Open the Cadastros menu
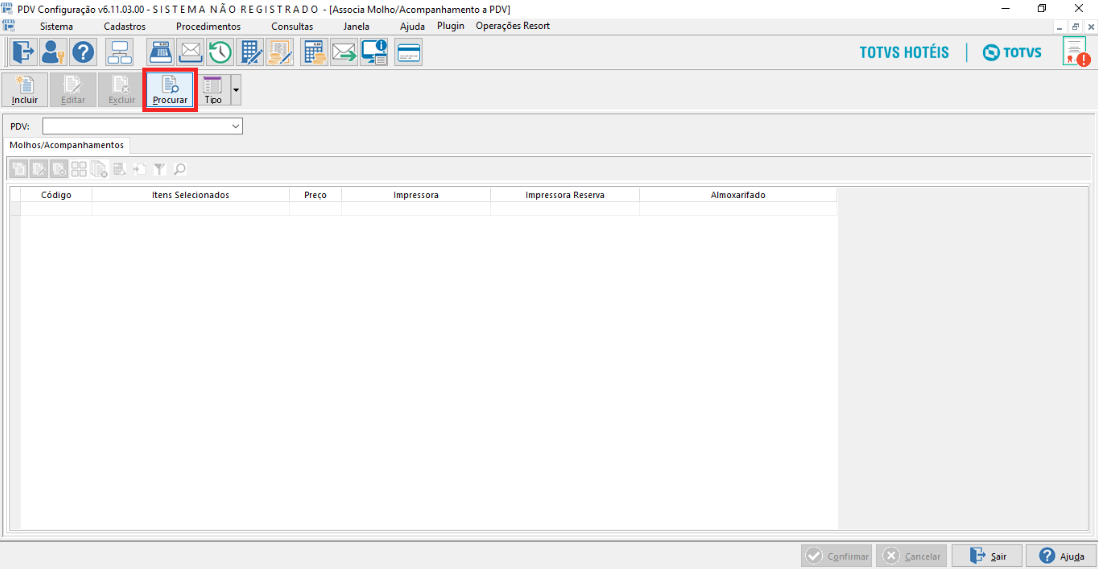This screenshot has width=1098, height=569. [x=125, y=26]
